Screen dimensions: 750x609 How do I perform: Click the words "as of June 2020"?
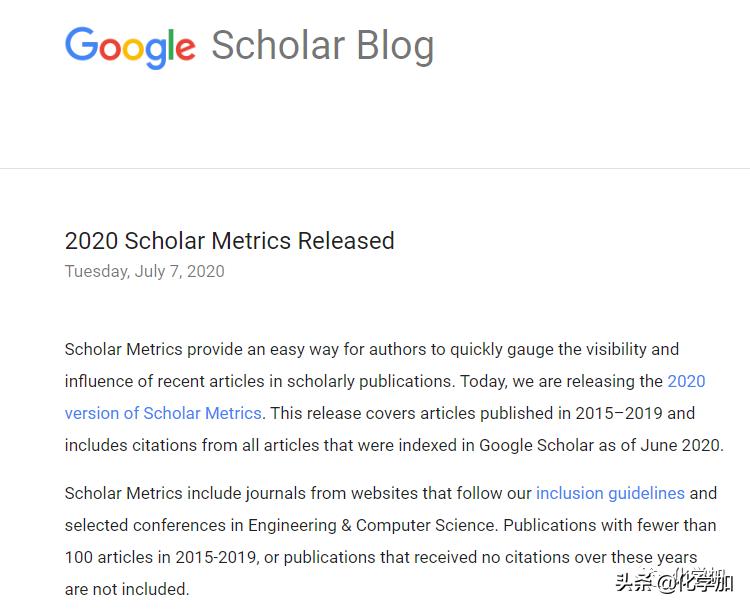(663, 445)
